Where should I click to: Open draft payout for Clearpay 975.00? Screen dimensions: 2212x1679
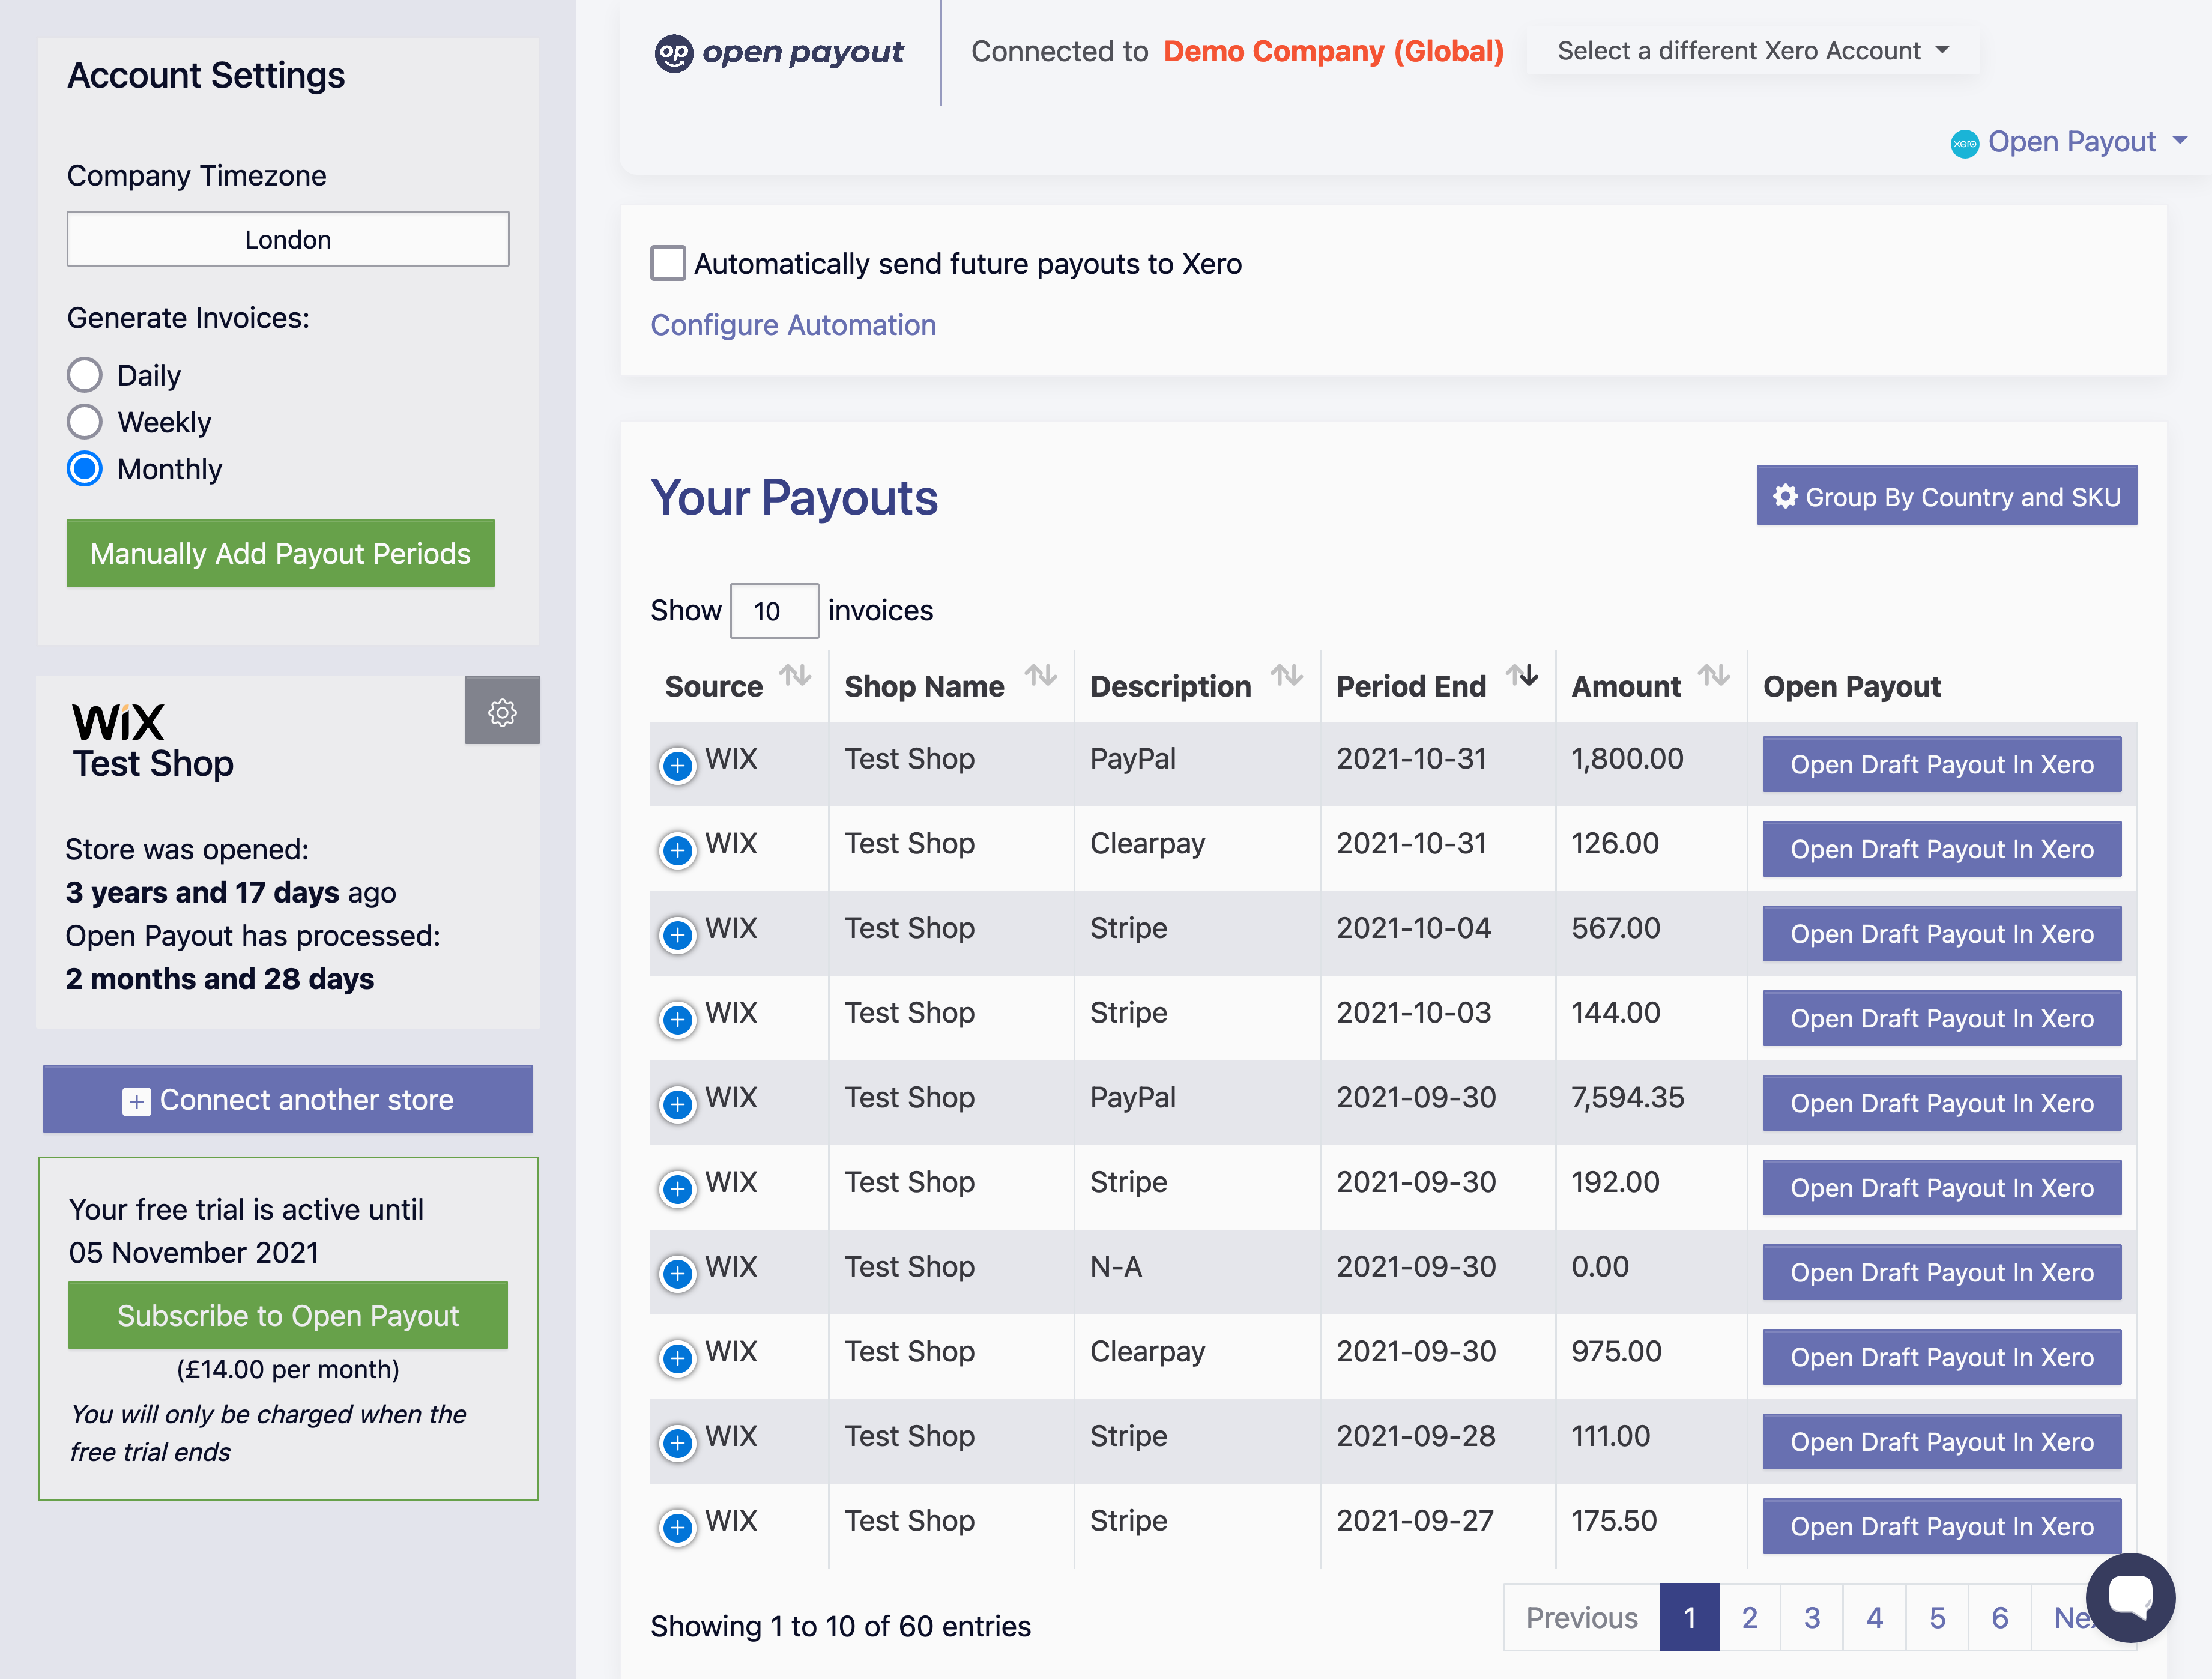(1942, 1357)
